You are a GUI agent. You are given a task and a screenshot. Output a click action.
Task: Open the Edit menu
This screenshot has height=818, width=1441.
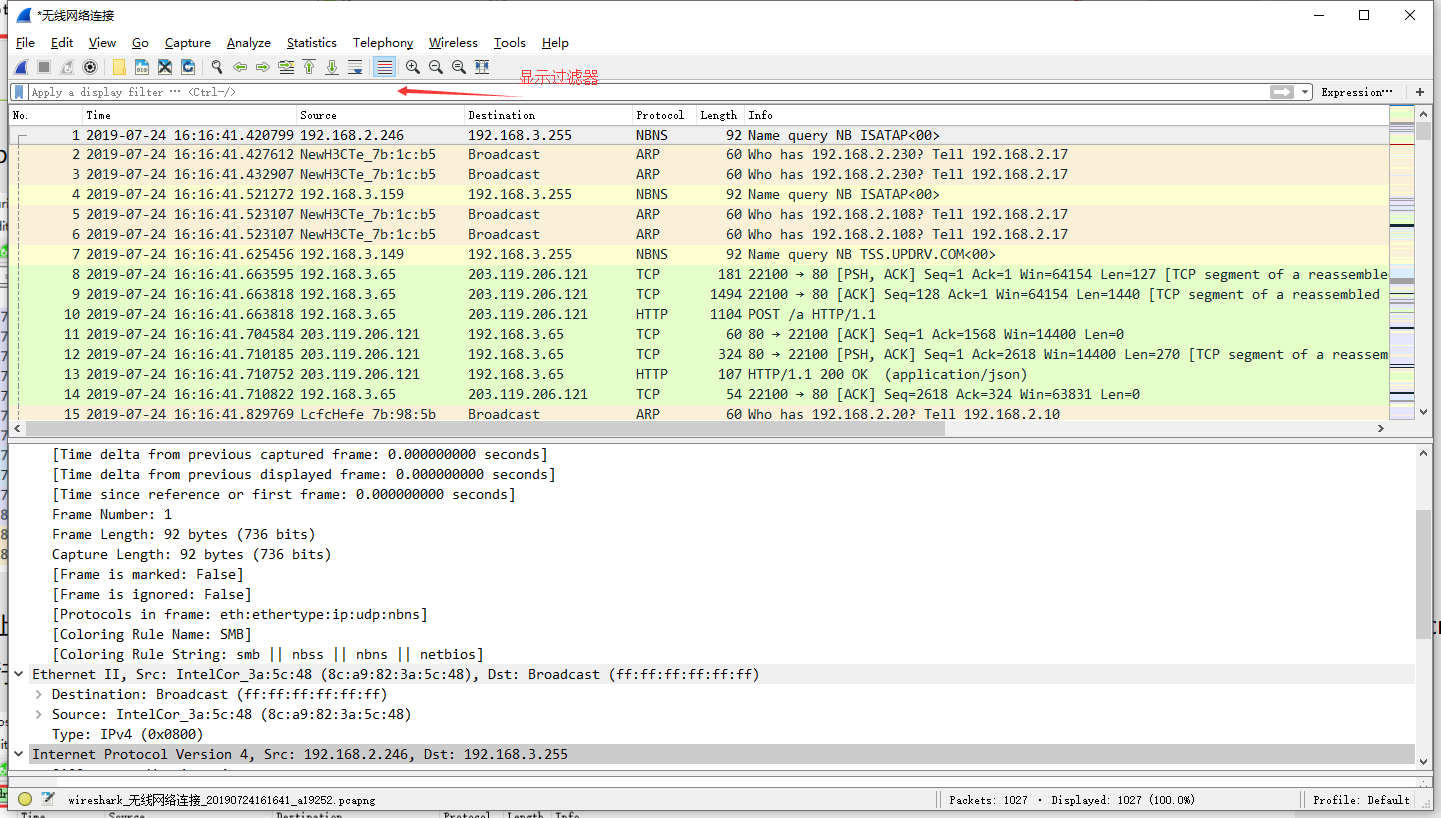(x=62, y=43)
